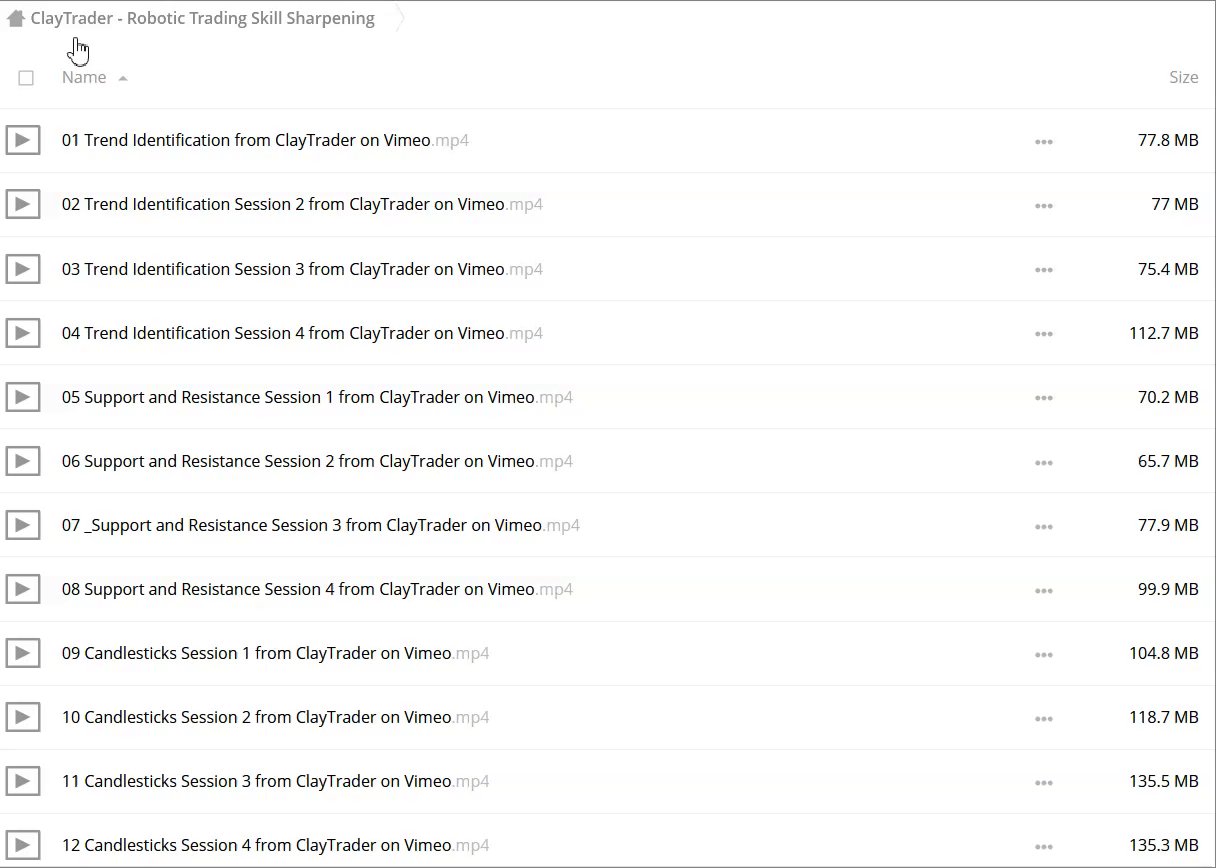Click video icon for 02 Trend Identification Session 2

[x=23, y=205]
